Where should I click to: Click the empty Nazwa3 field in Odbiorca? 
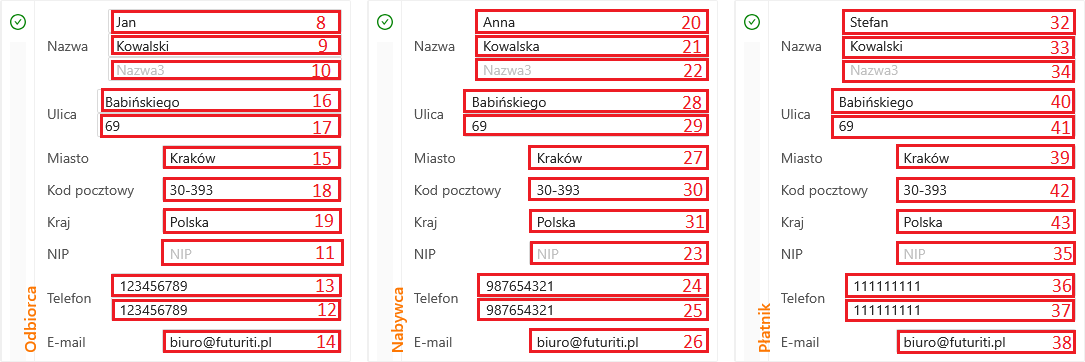point(226,70)
